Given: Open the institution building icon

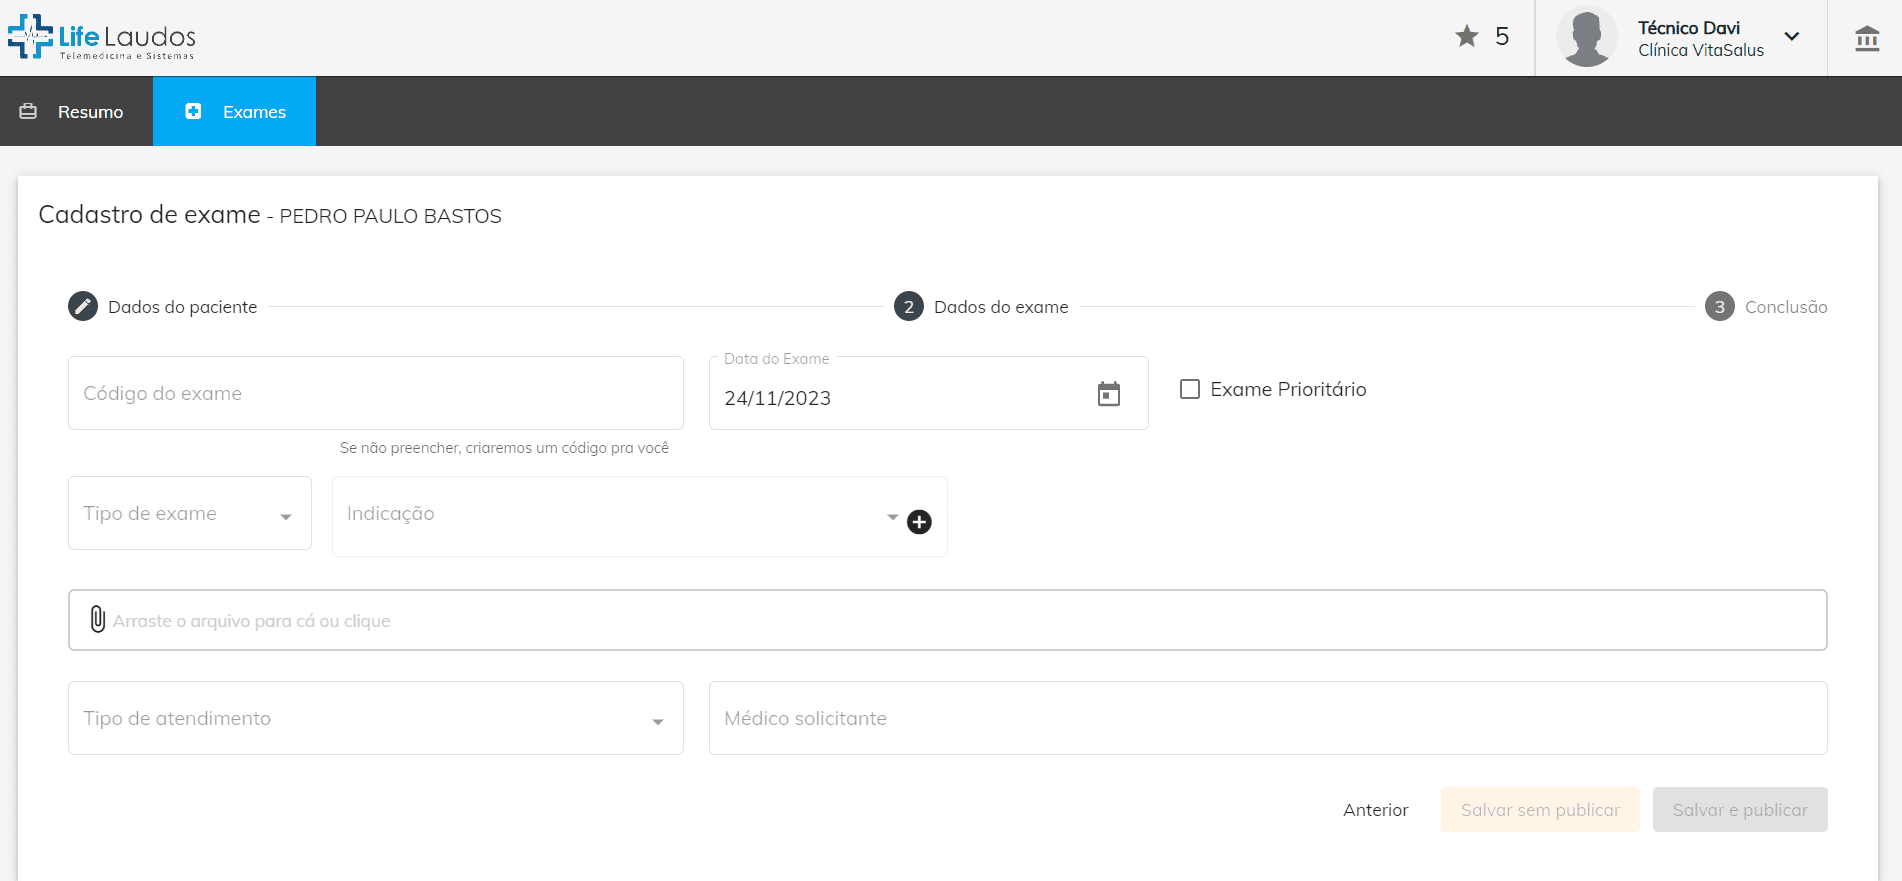Looking at the screenshot, I should click(x=1866, y=39).
